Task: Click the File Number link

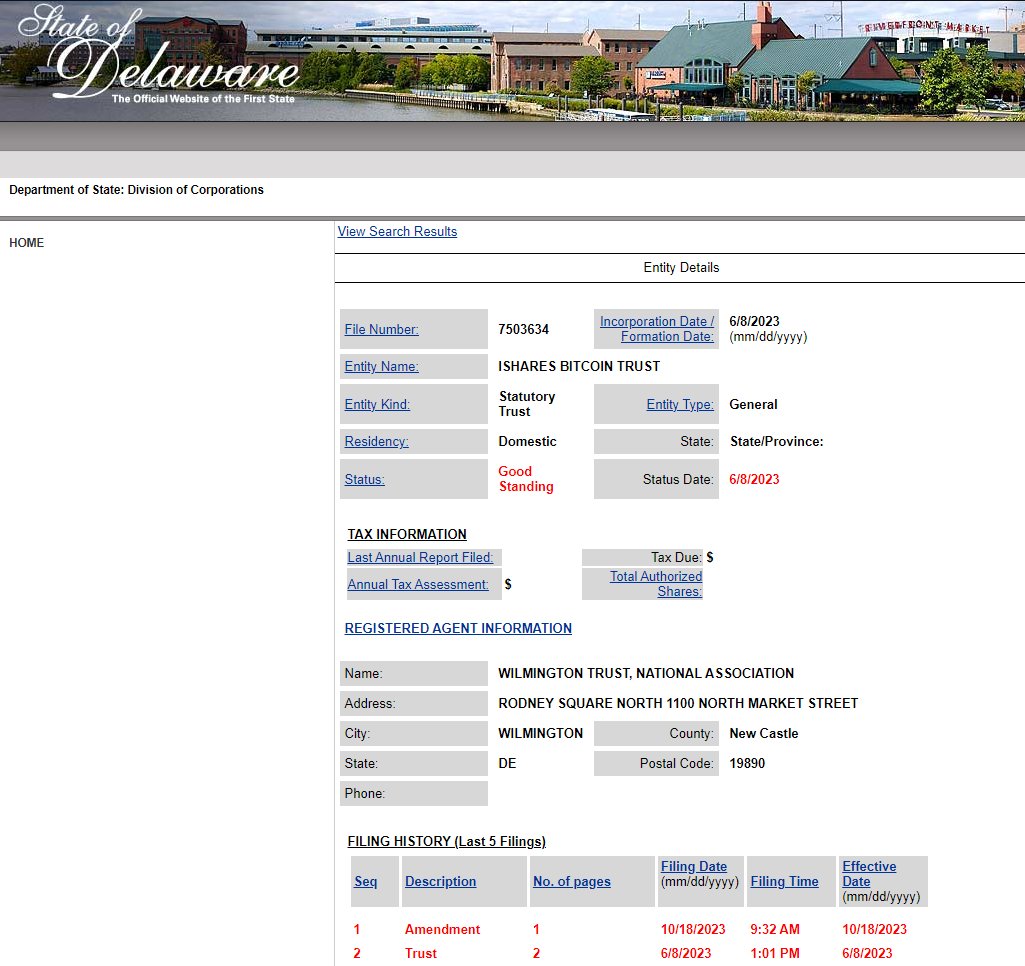Action: 382,329
